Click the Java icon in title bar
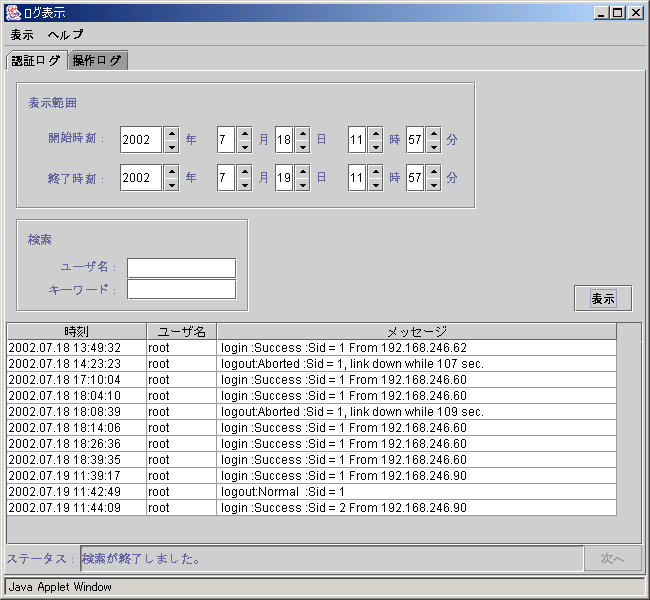 click(x=13, y=12)
